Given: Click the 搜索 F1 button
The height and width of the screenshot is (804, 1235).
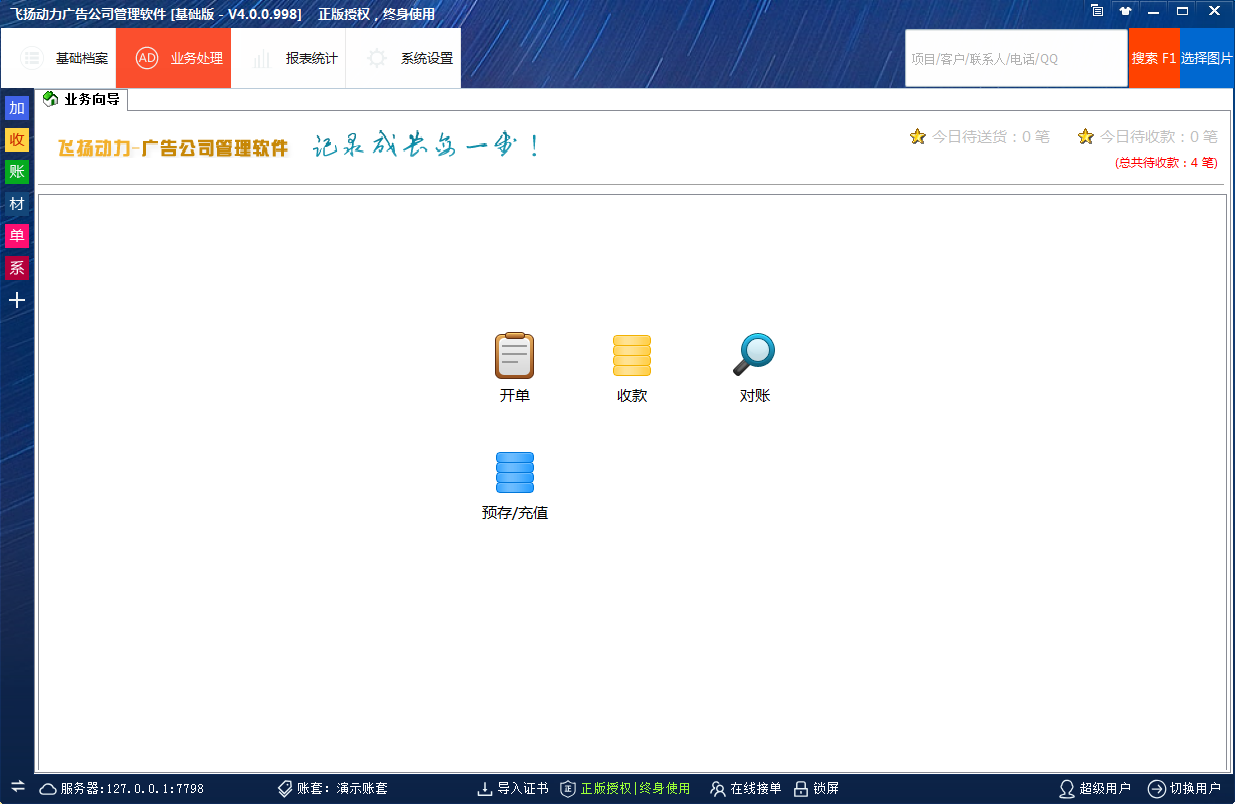Looking at the screenshot, I should pyautogui.click(x=1154, y=58).
